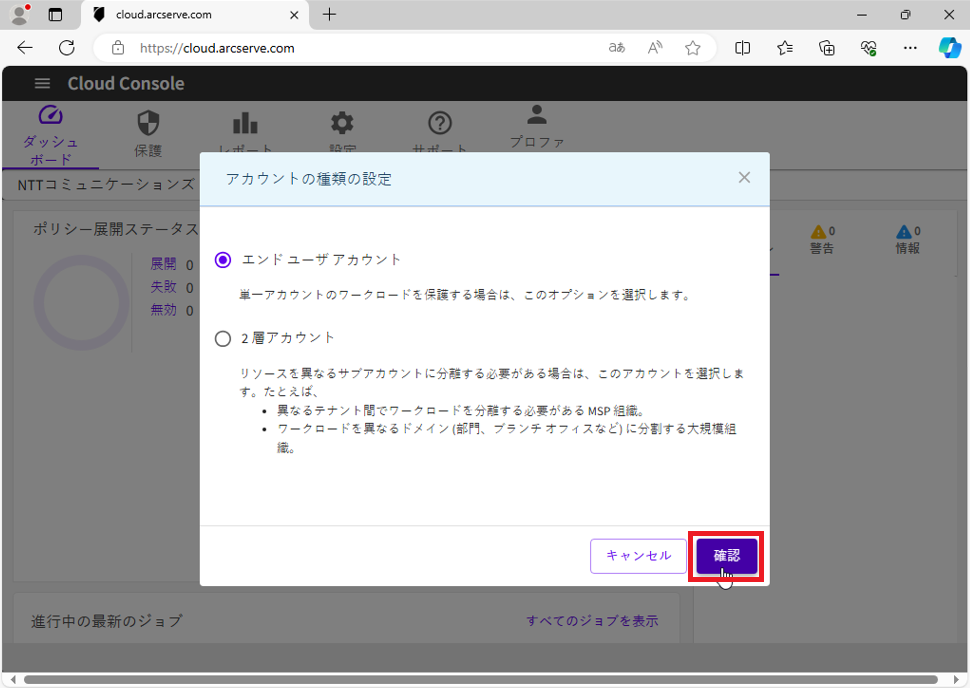The width and height of the screenshot is (970, 688).
Task: Open the Protection shield icon
Action: click(148, 123)
